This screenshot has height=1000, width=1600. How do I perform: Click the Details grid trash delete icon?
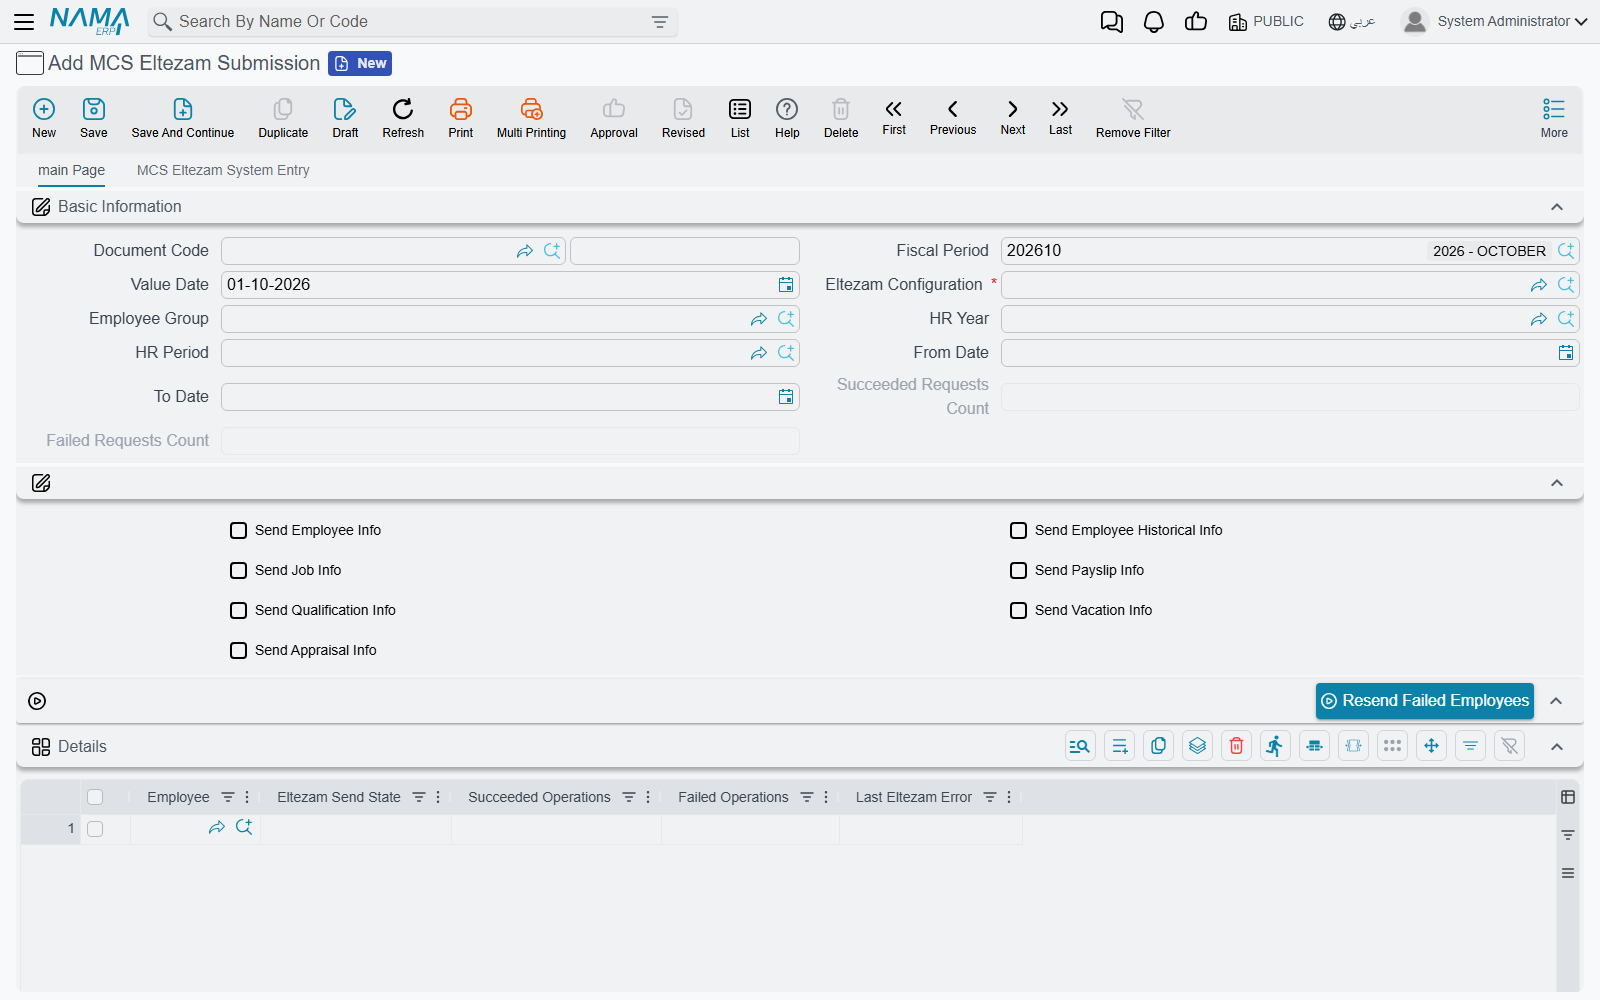coord(1237,746)
